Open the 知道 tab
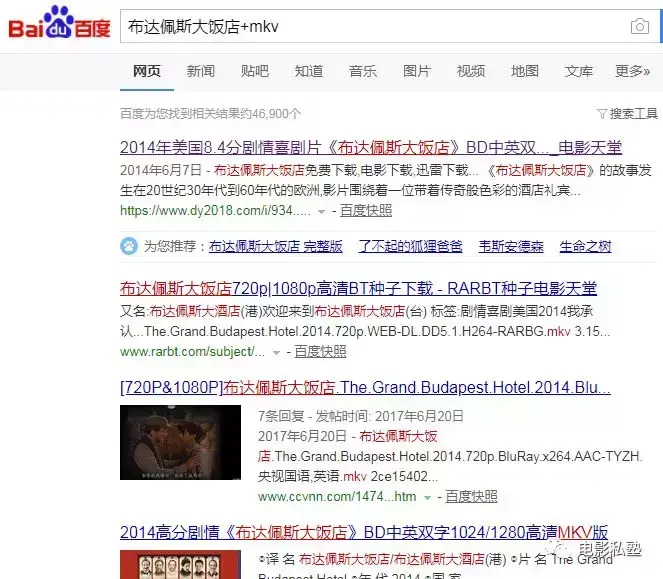Screen dimensions: 663x579 point(309,71)
